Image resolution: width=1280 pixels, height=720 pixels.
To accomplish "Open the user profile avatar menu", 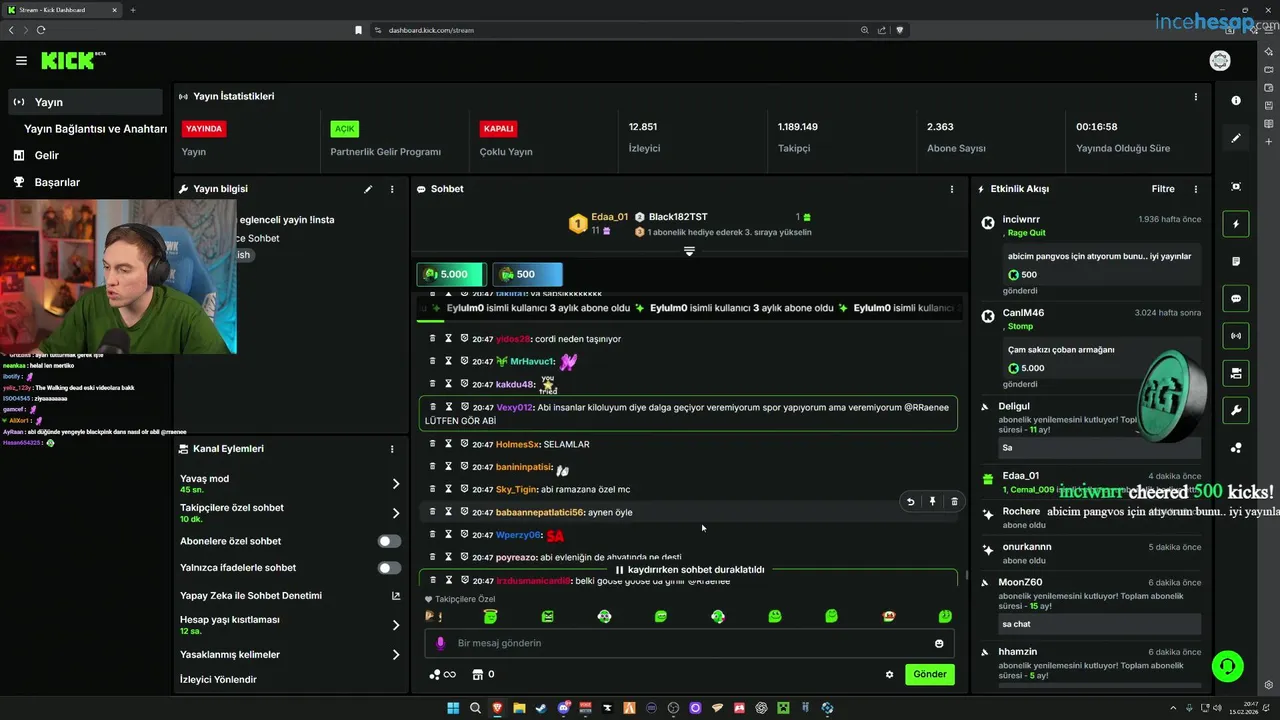I will [x=1220, y=61].
